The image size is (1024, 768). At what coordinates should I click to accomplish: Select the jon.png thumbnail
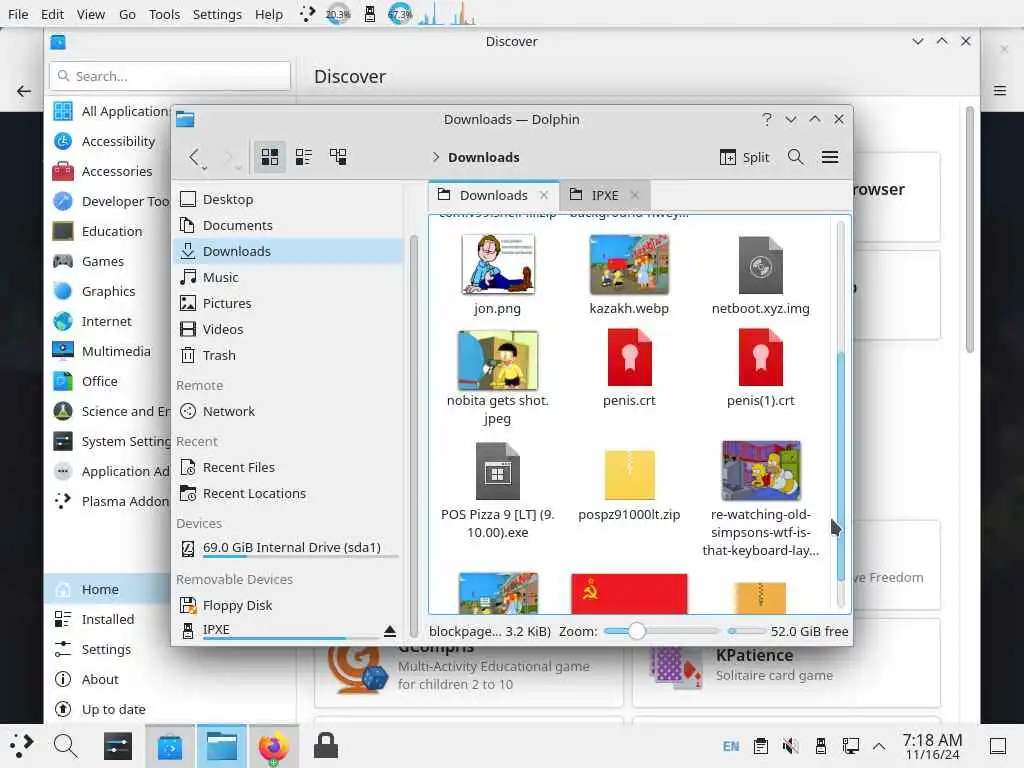[498, 264]
